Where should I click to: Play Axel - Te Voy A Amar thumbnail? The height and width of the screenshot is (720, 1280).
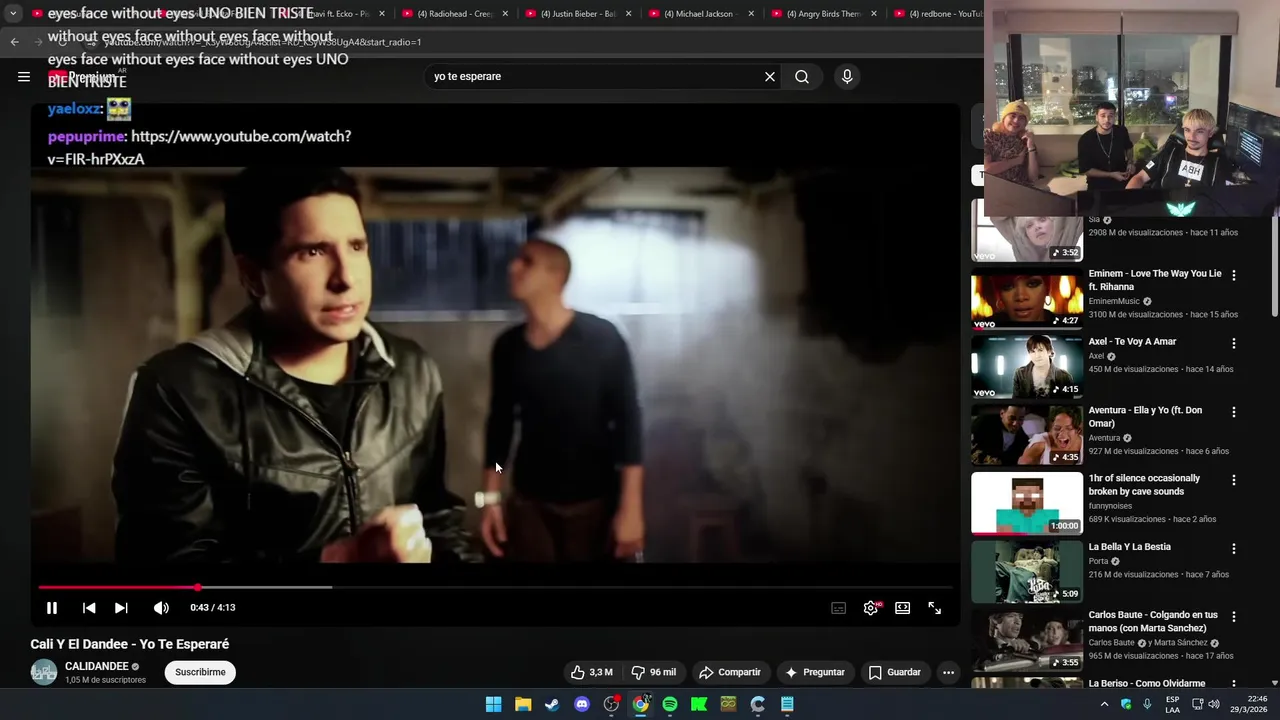coord(1027,367)
